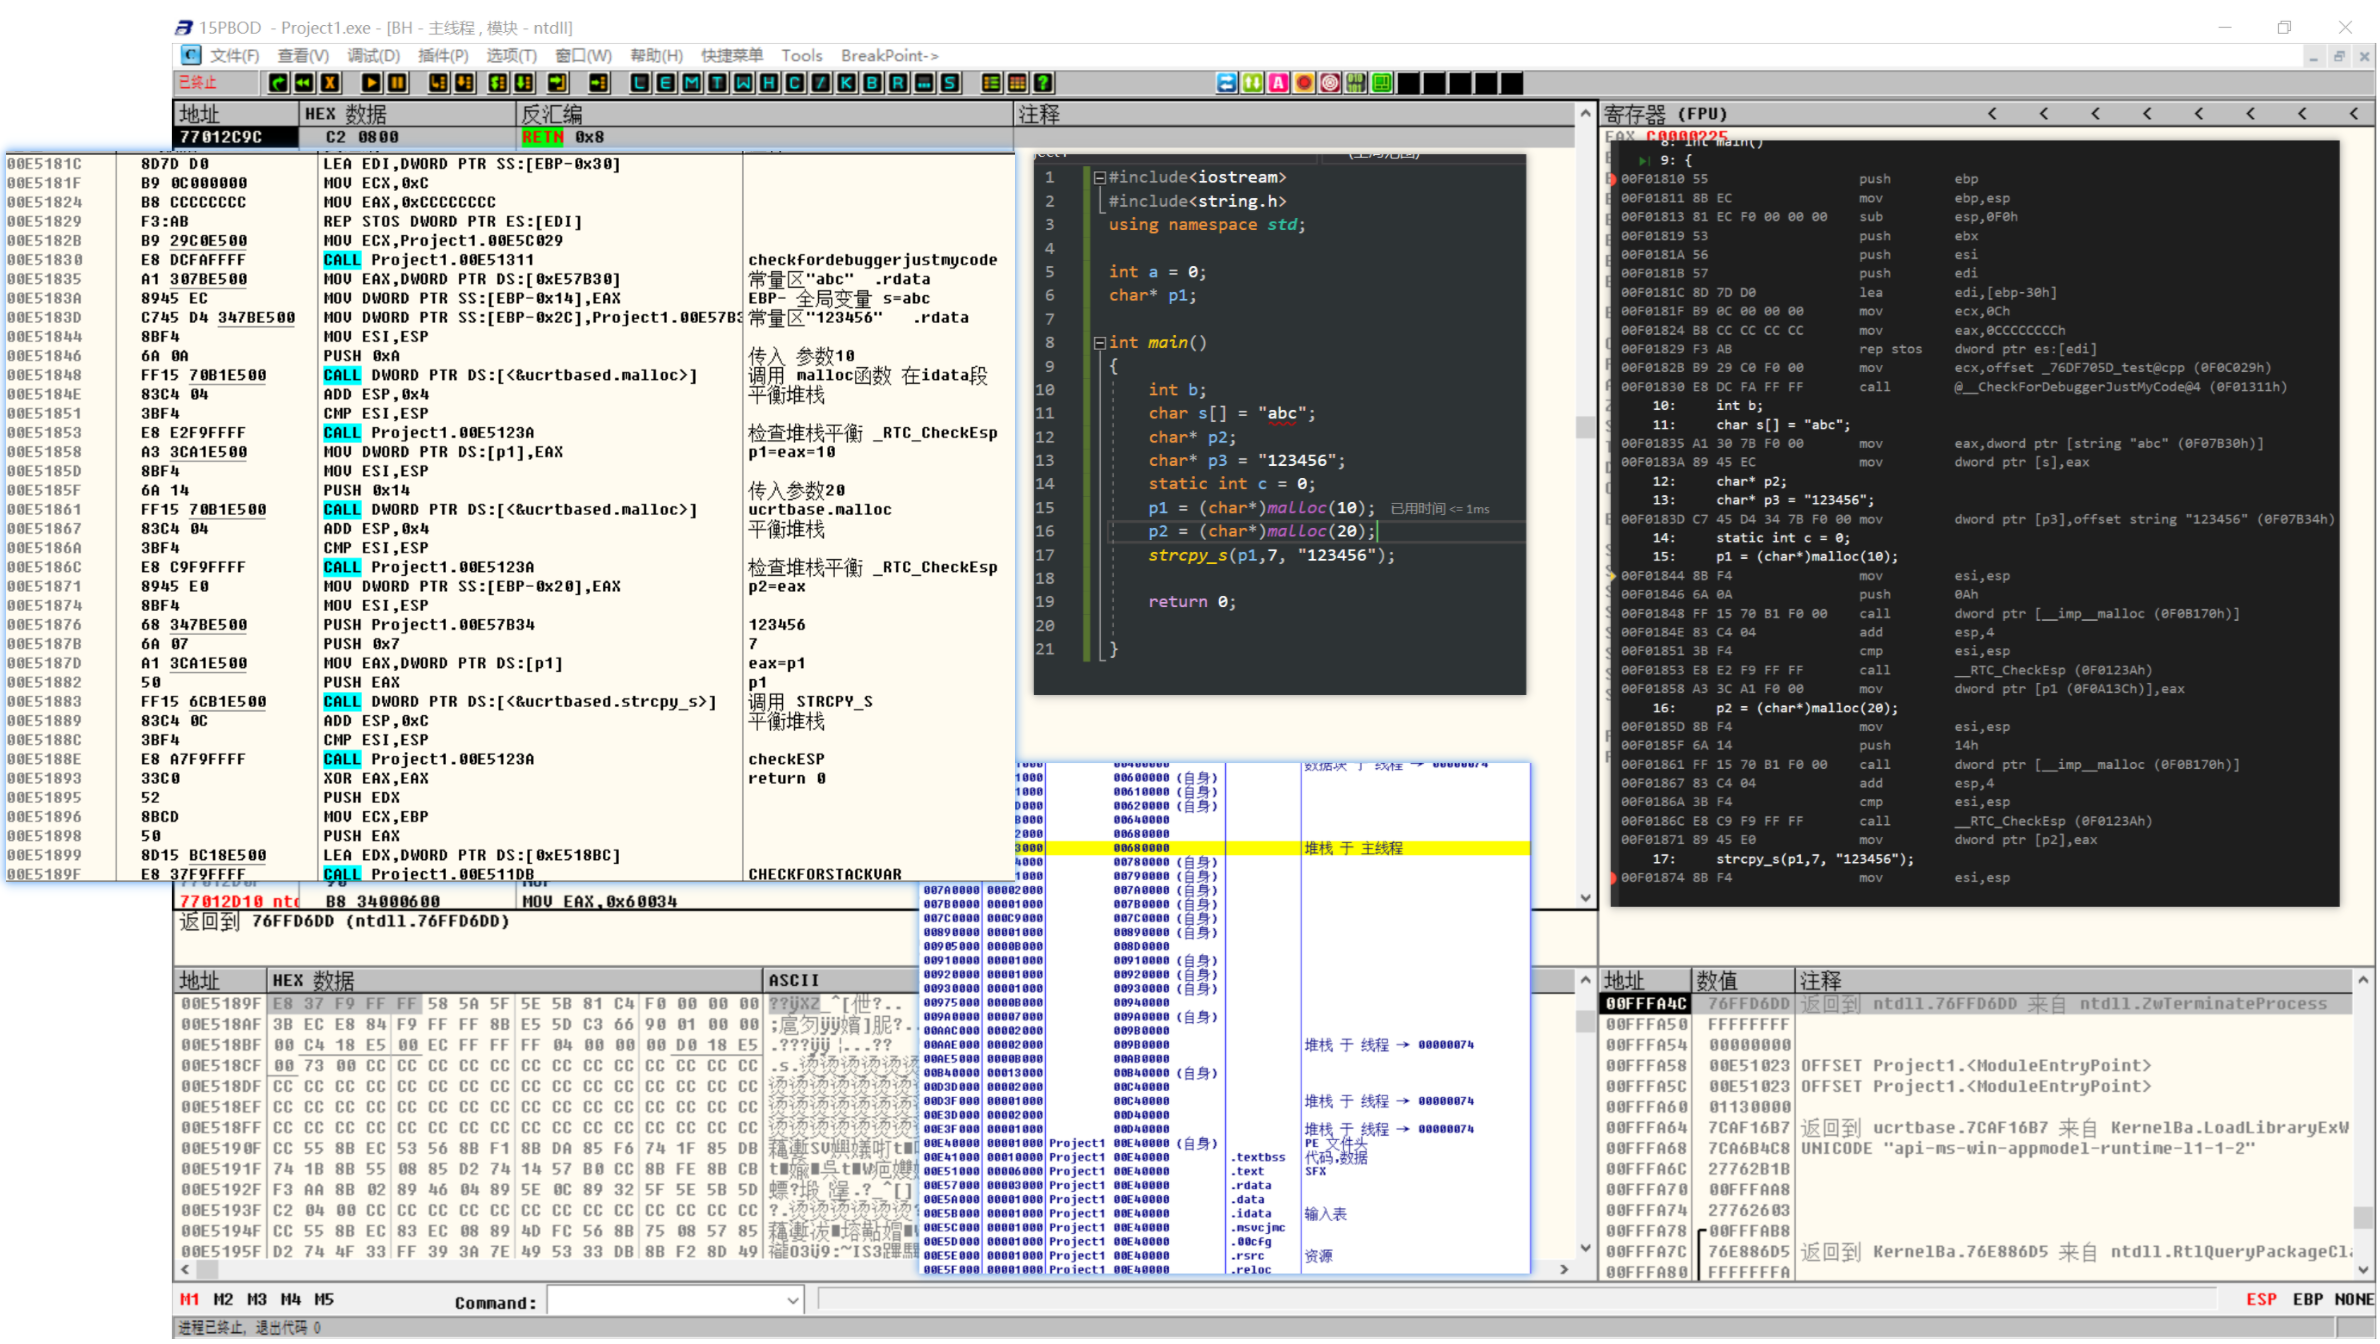Open Call stack via K icon
Screen dimensions: 2380x1344
click(847, 83)
